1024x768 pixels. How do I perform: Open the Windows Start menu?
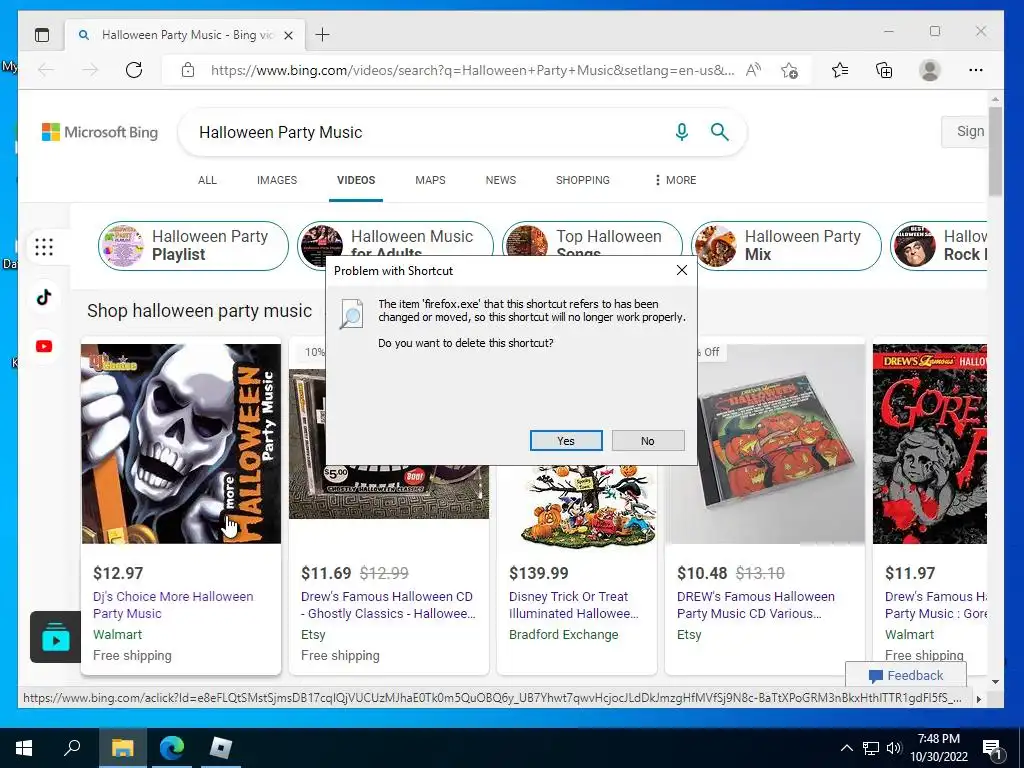point(24,748)
